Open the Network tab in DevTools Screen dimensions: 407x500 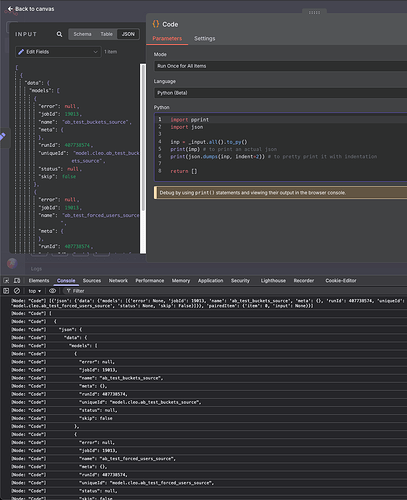118,281
